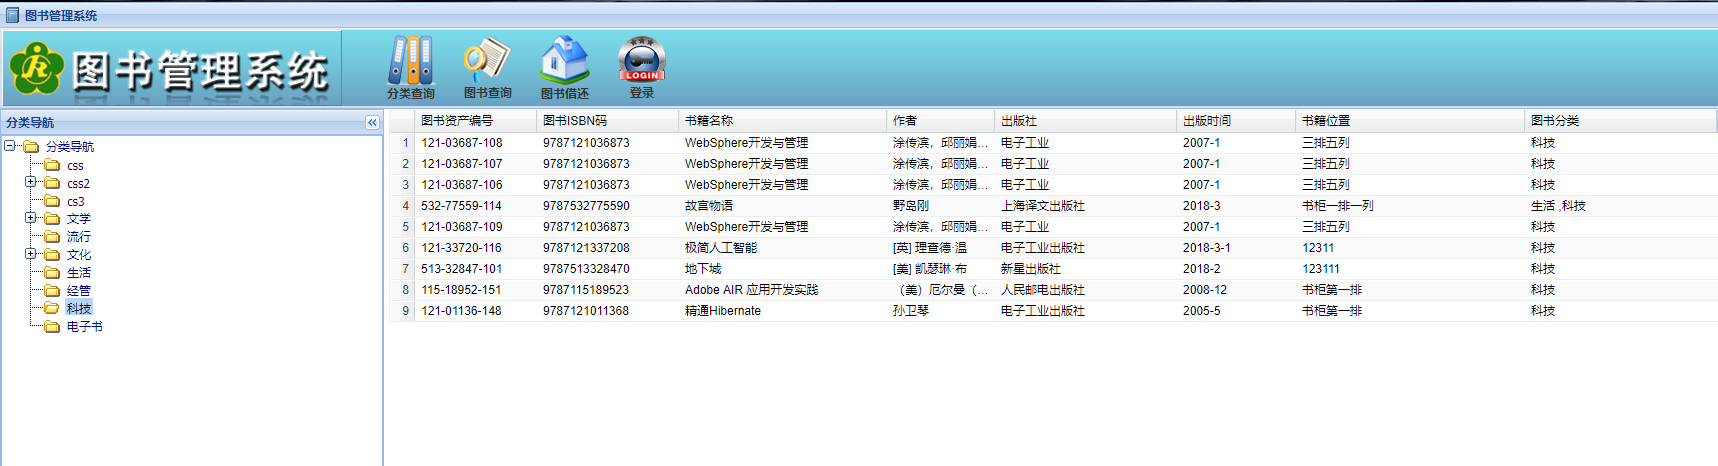
Task: Click the 科技 folder icon
Action: [x=52, y=308]
